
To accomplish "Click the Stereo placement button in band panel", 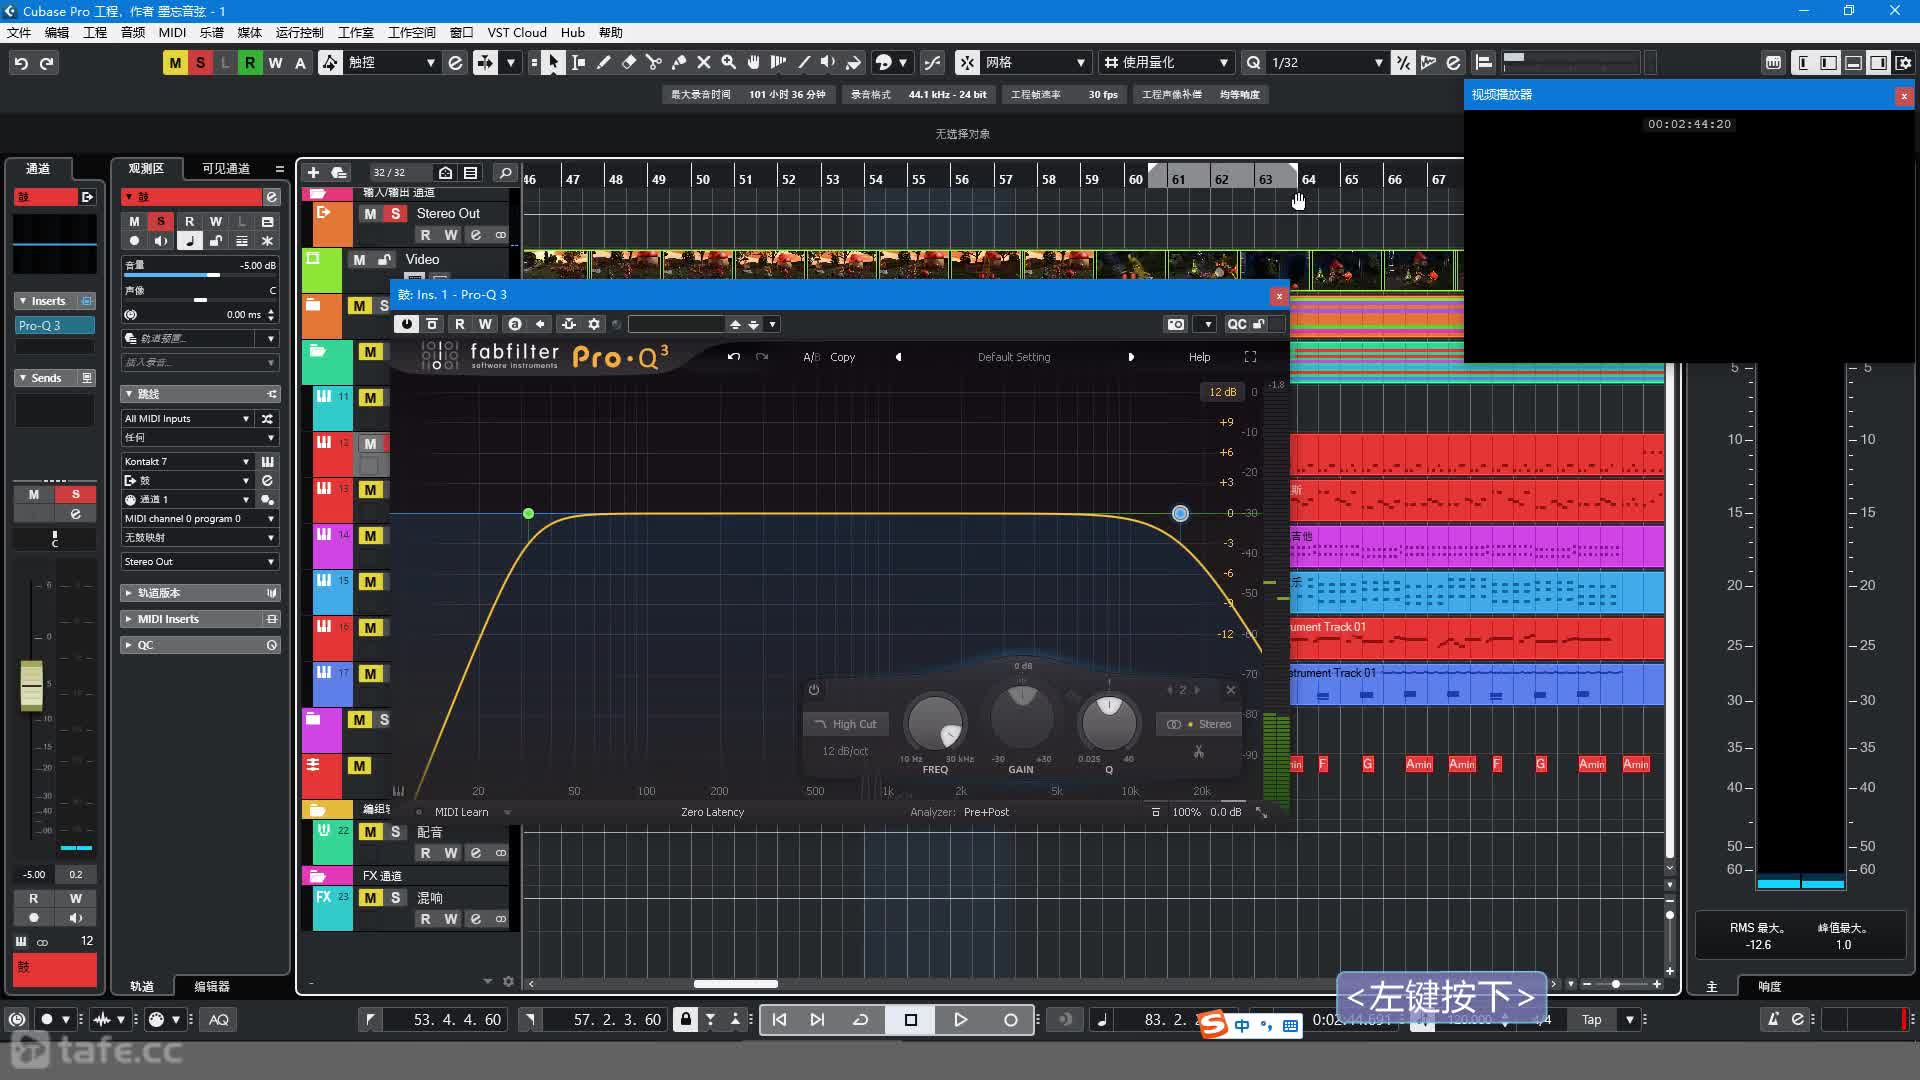I will coord(1199,724).
